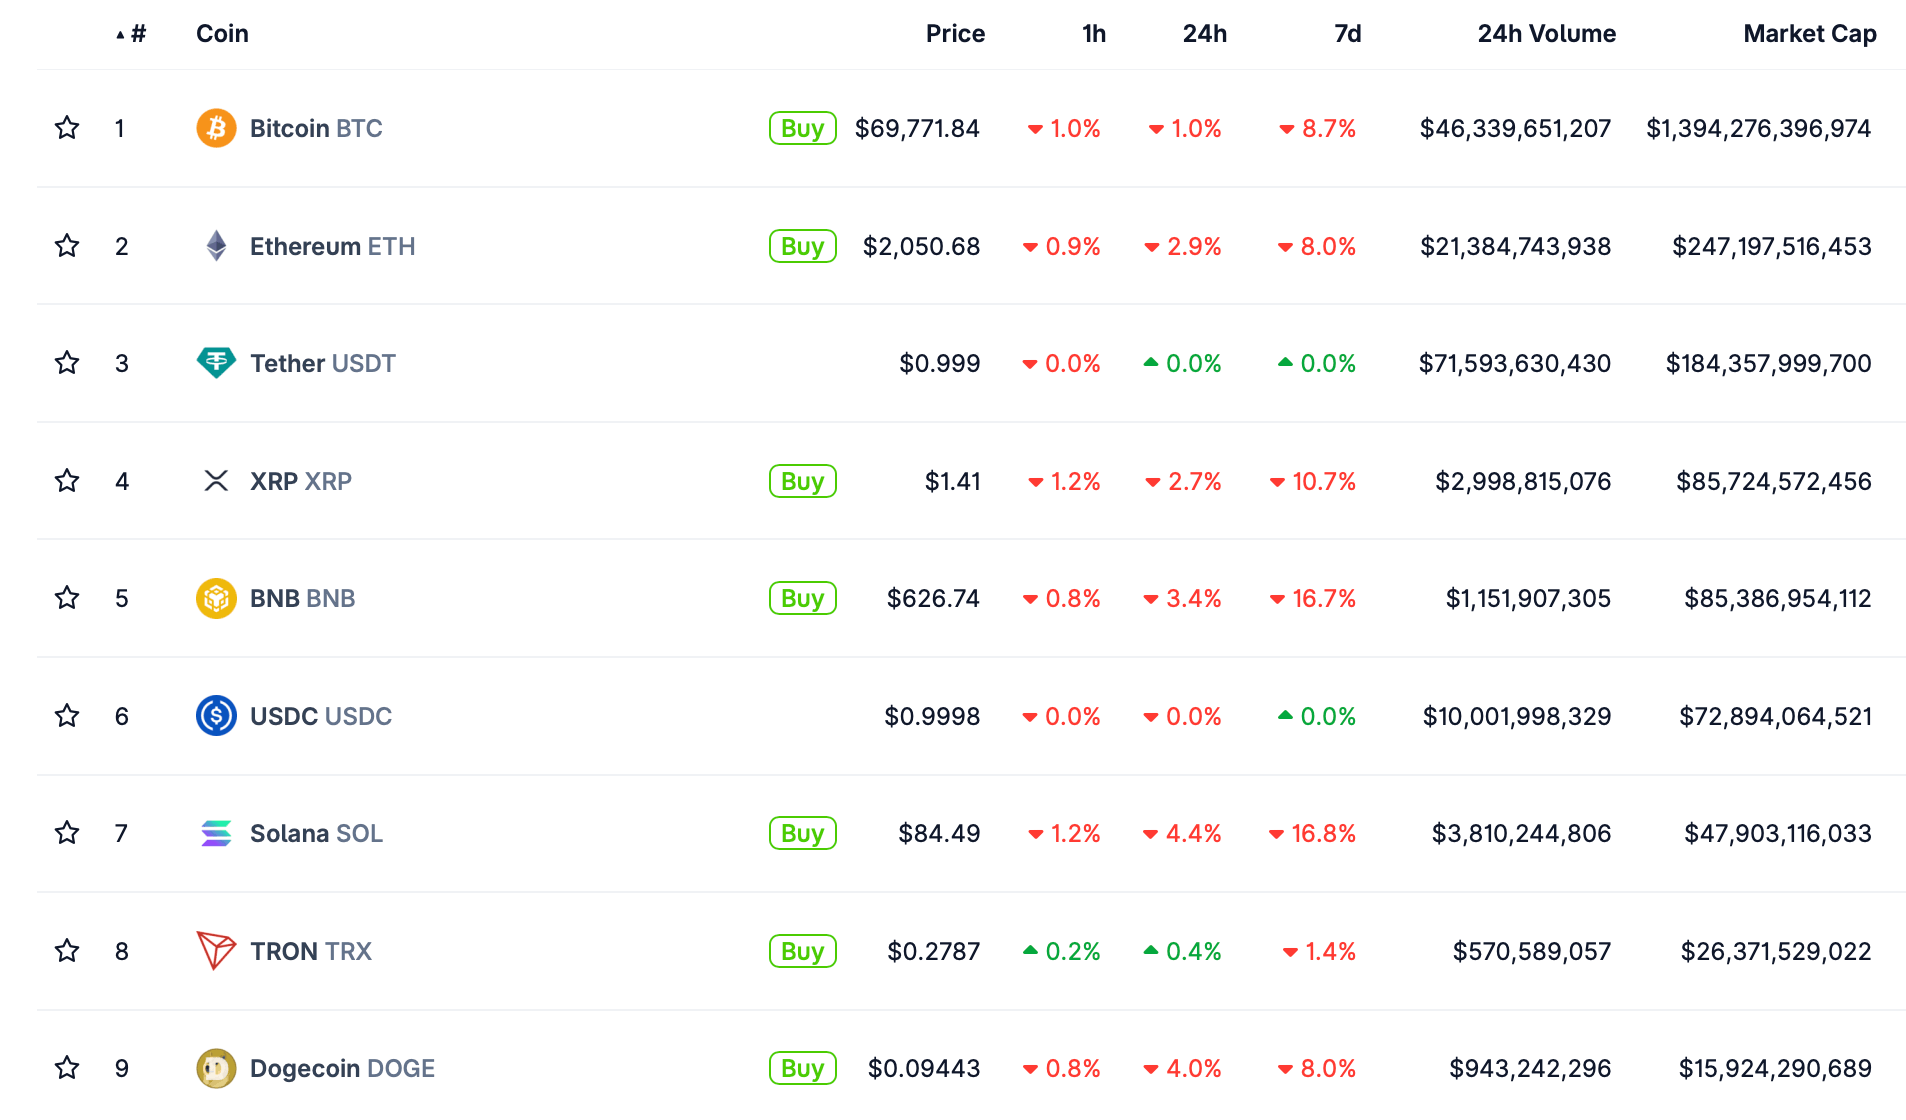Toggle the star next to XRP
This screenshot has width=1906, height=1120.
67,481
